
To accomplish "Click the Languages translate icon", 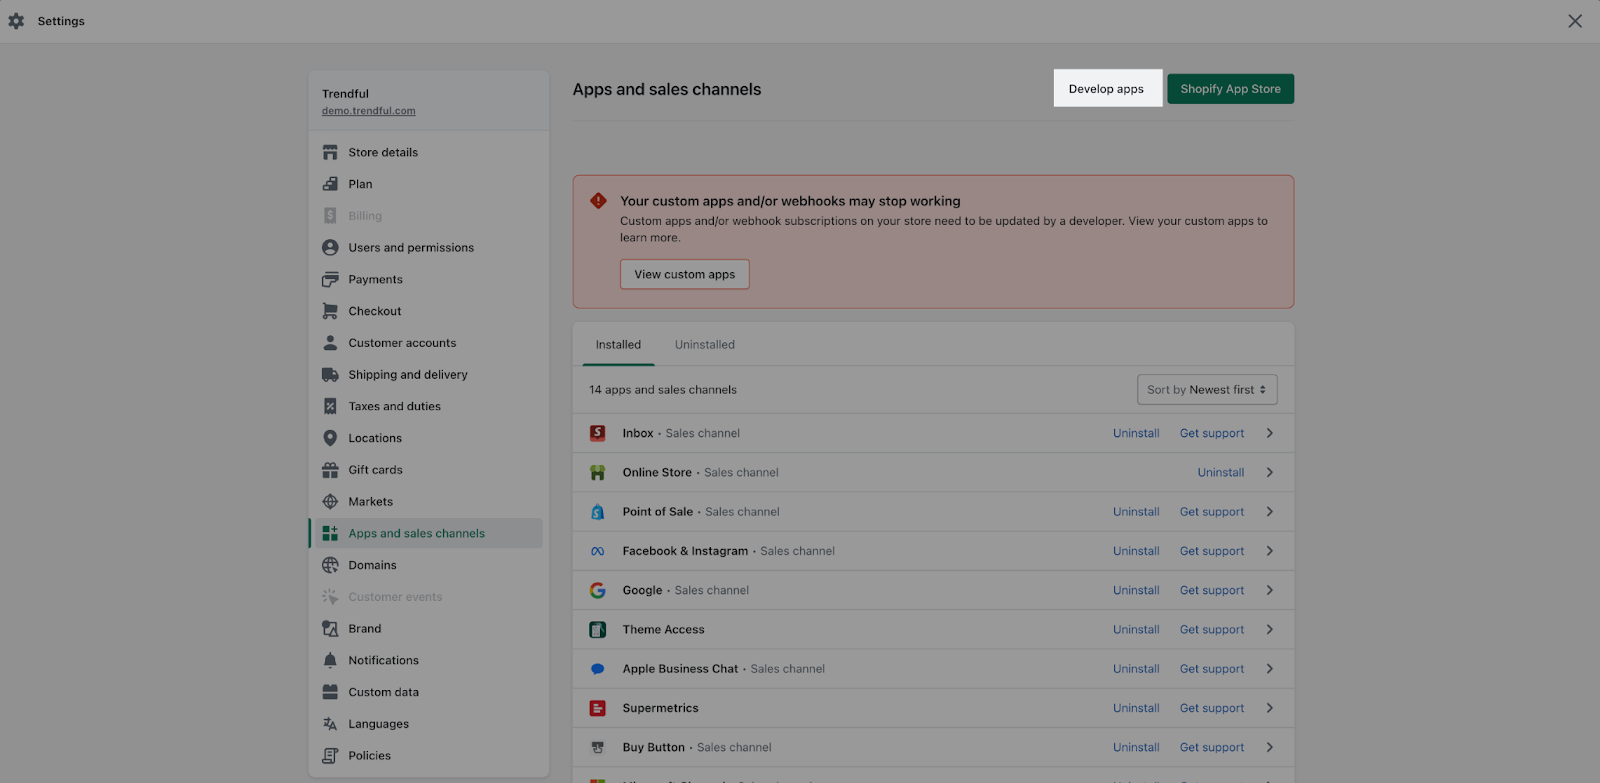I will pos(330,724).
